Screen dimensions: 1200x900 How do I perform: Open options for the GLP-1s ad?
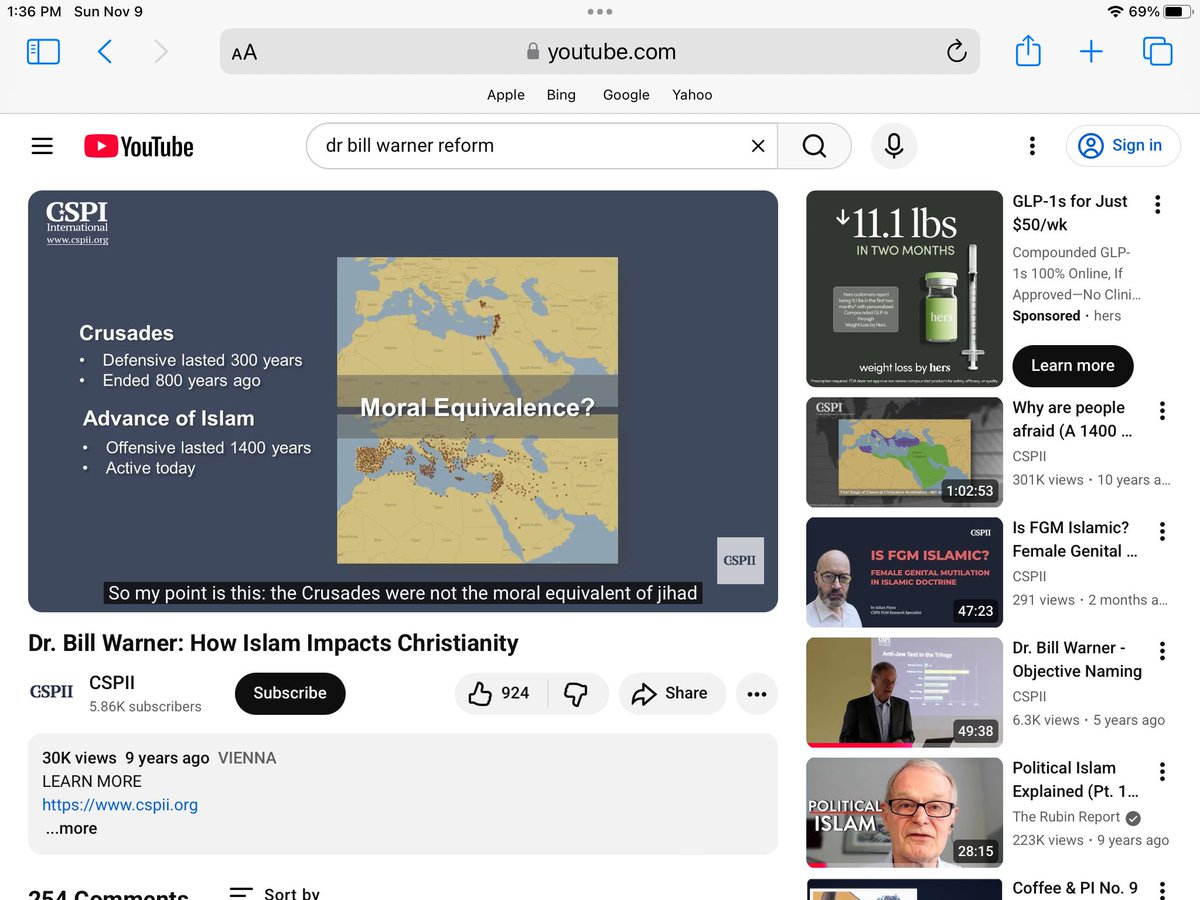pos(1157,205)
